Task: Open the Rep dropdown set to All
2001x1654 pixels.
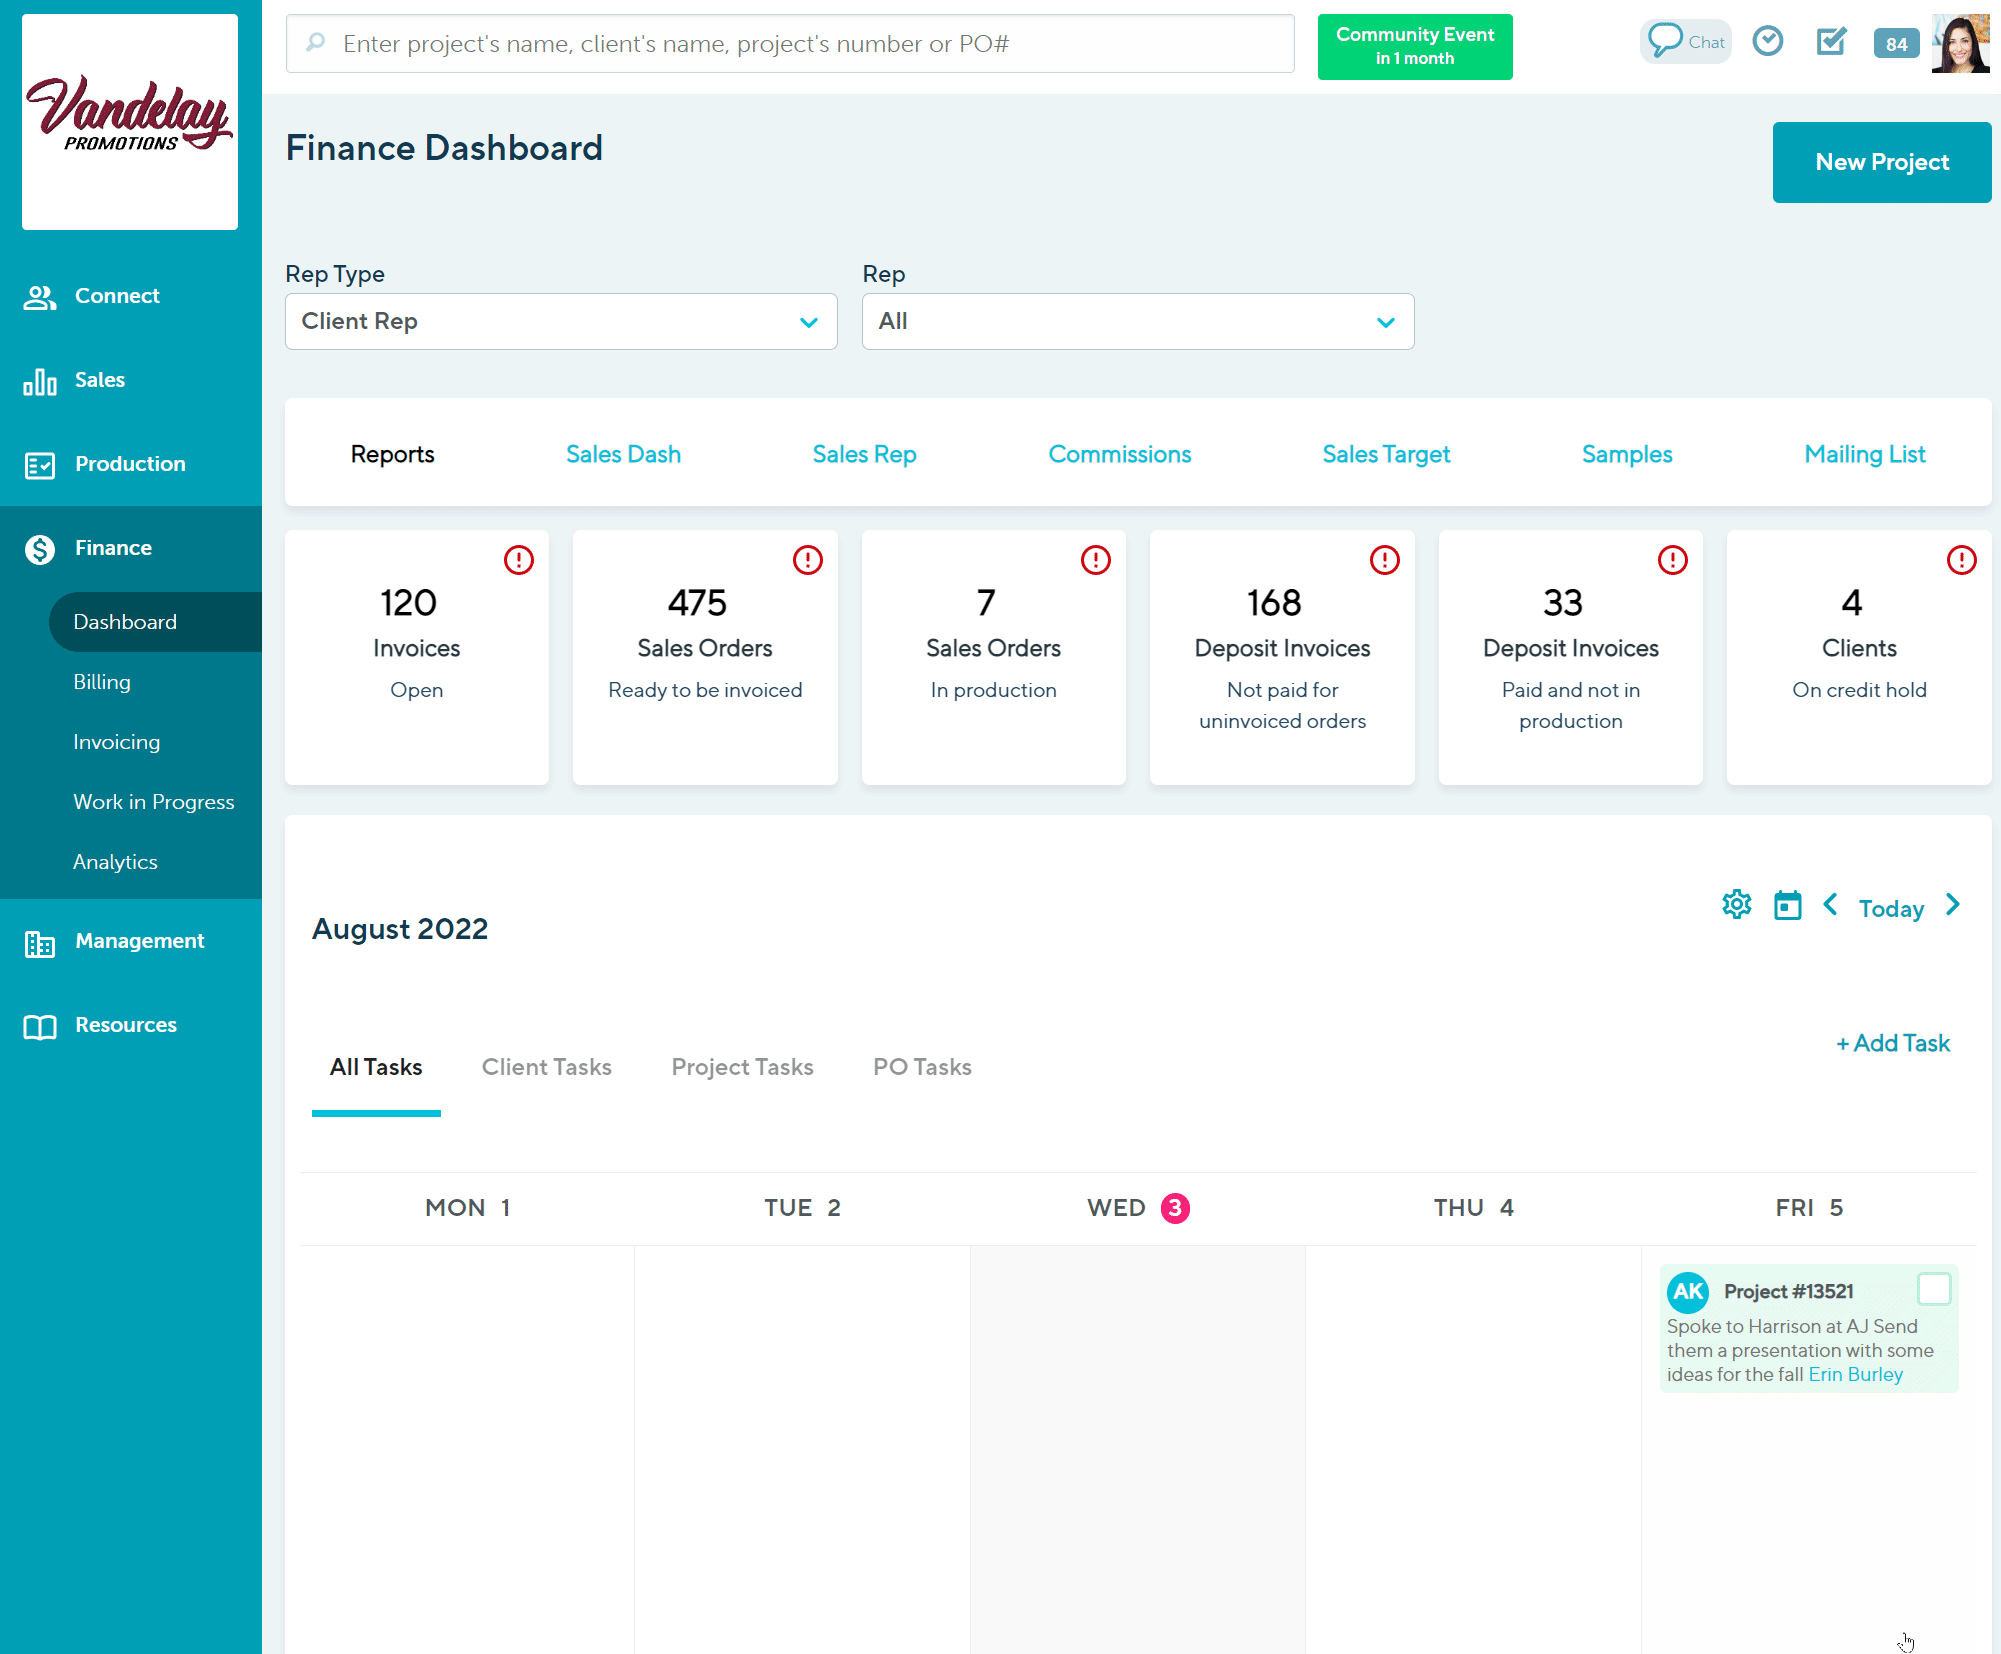Action: click(x=1138, y=322)
